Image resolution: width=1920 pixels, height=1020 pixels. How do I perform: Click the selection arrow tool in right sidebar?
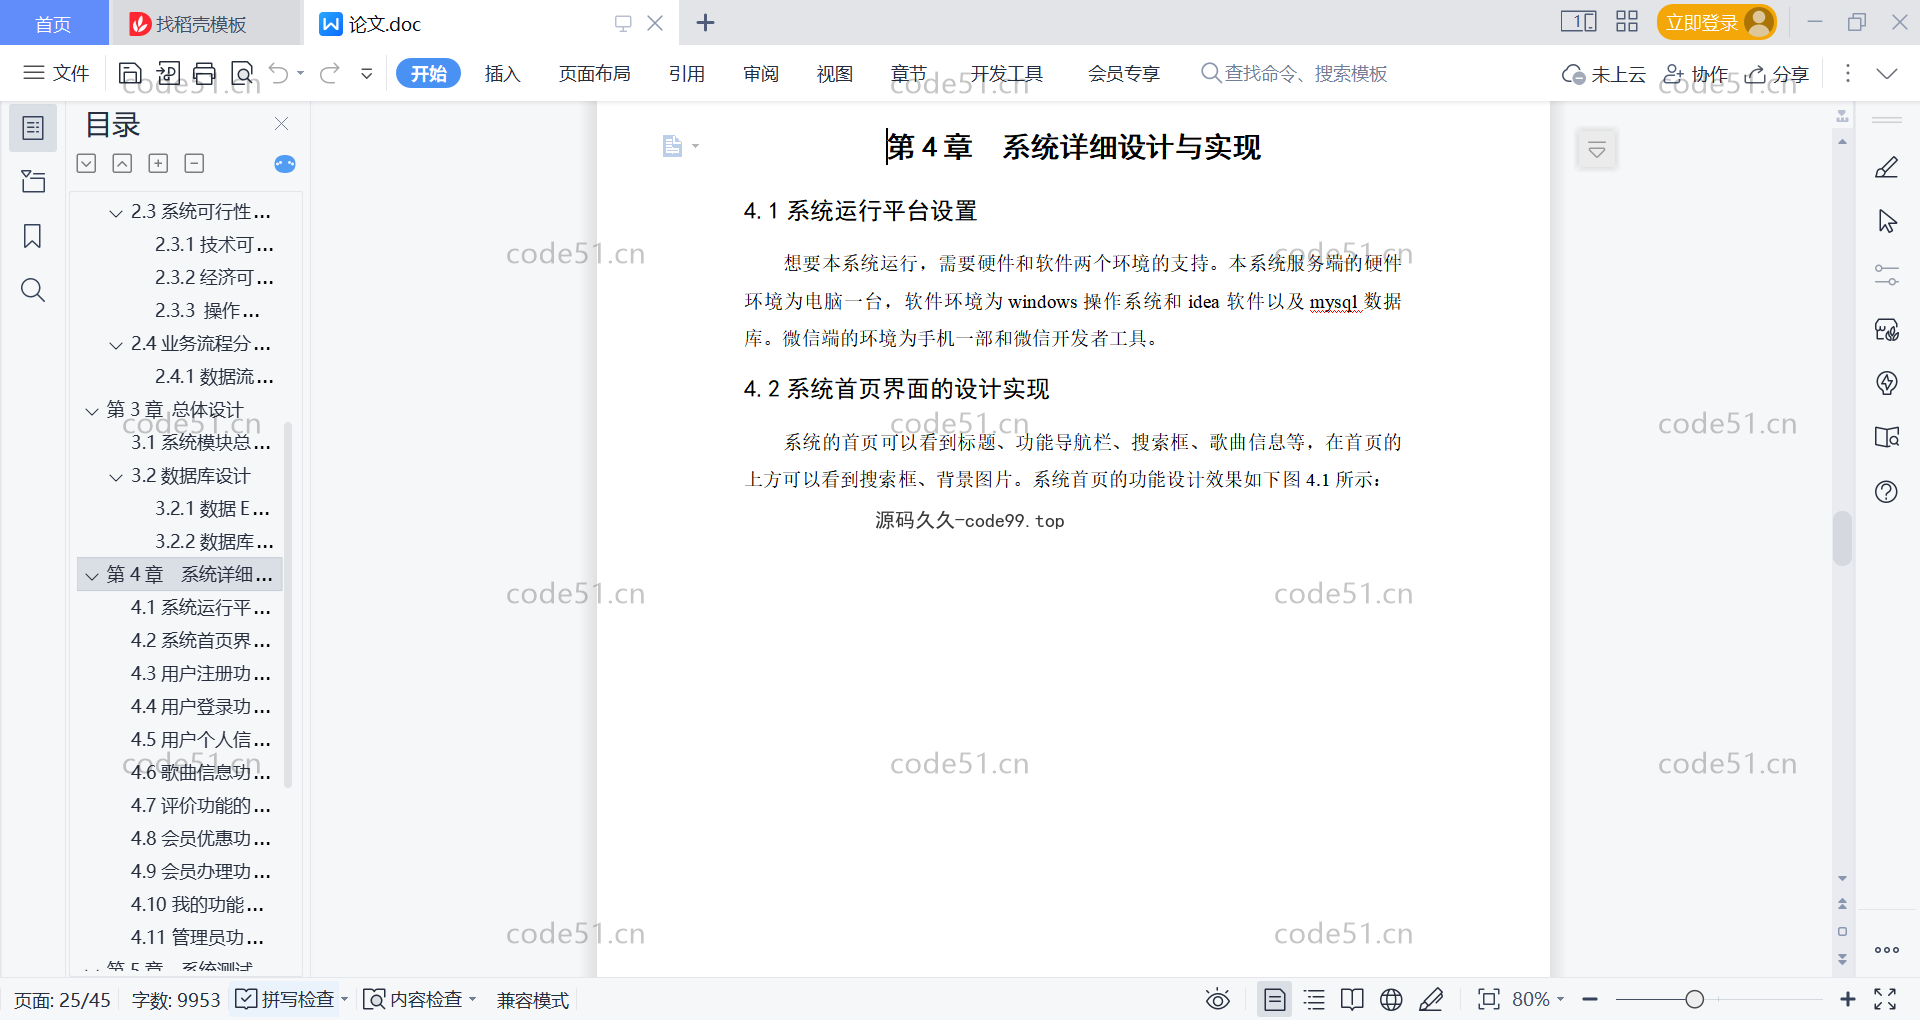[x=1887, y=221]
